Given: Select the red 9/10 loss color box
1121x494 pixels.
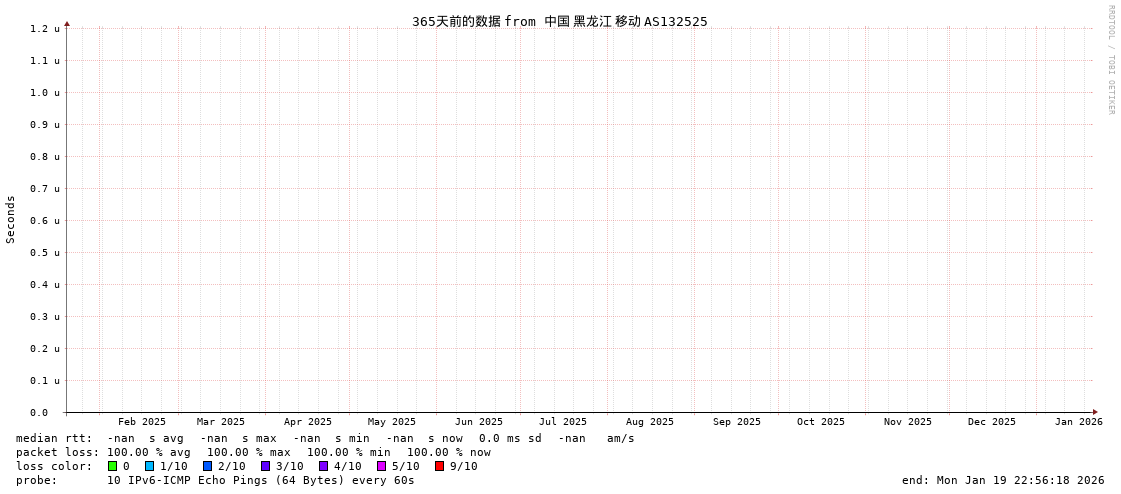Looking at the screenshot, I should 439,466.
